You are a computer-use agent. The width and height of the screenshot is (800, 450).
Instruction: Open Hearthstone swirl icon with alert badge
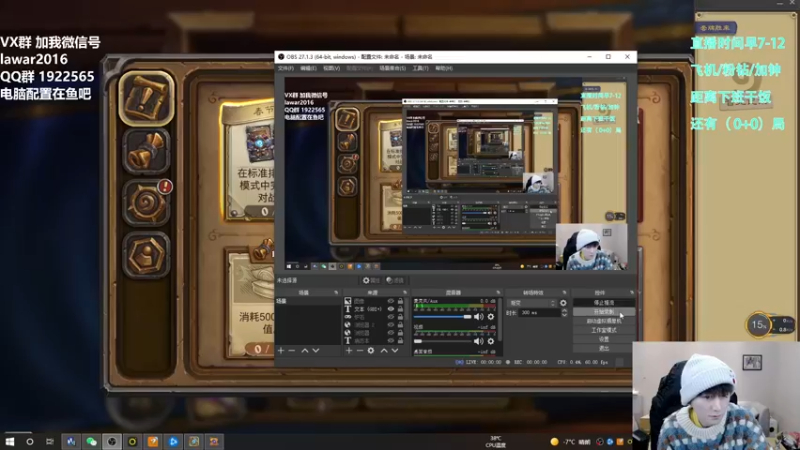[146, 203]
